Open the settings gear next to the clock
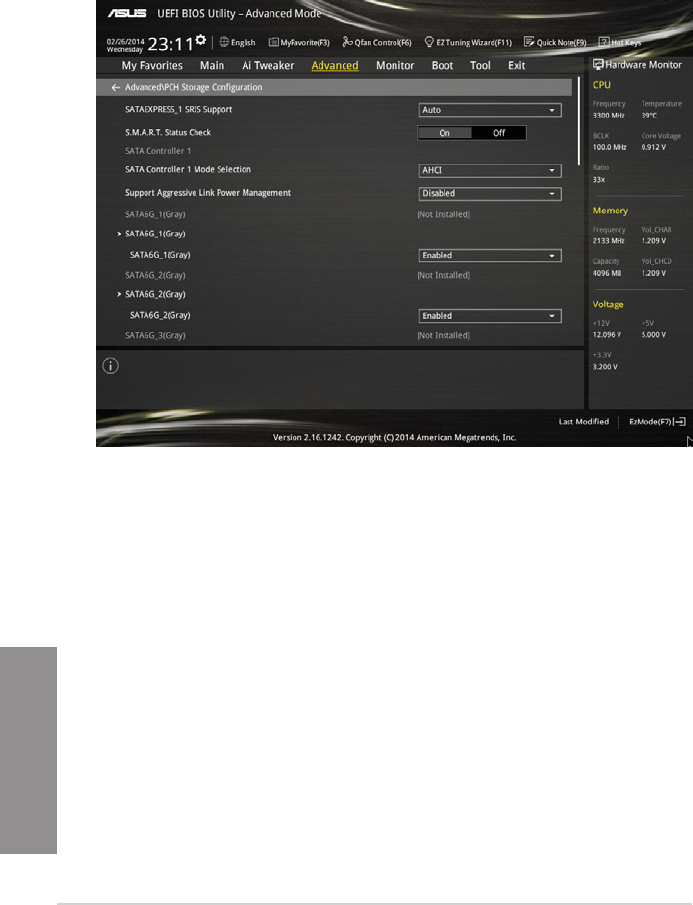This screenshot has width=693, height=905. [200, 40]
